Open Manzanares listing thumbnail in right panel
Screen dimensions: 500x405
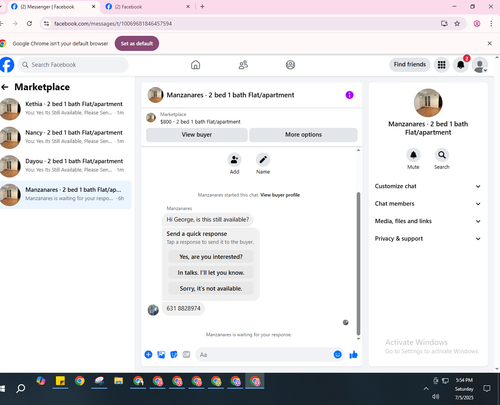pyautogui.click(x=428, y=103)
